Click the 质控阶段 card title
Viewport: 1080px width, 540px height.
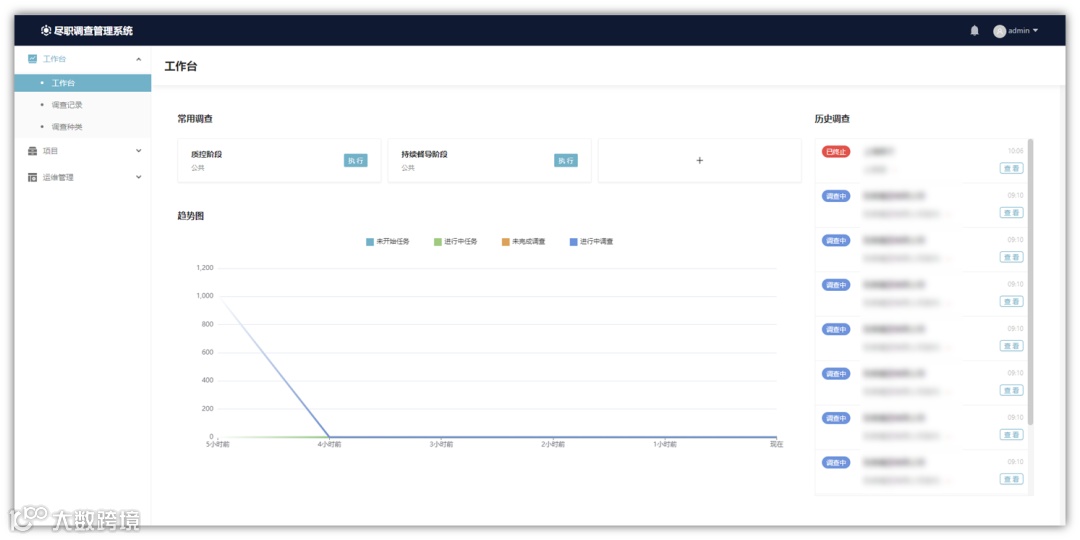click(x=207, y=154)
